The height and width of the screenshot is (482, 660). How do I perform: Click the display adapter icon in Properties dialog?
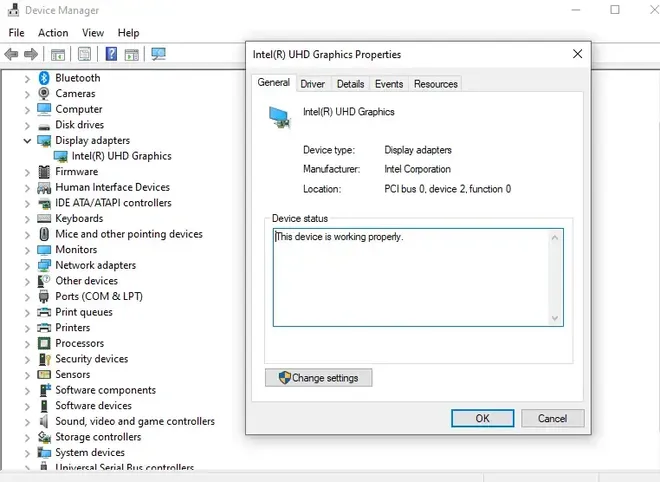click(x=280, y=117)
